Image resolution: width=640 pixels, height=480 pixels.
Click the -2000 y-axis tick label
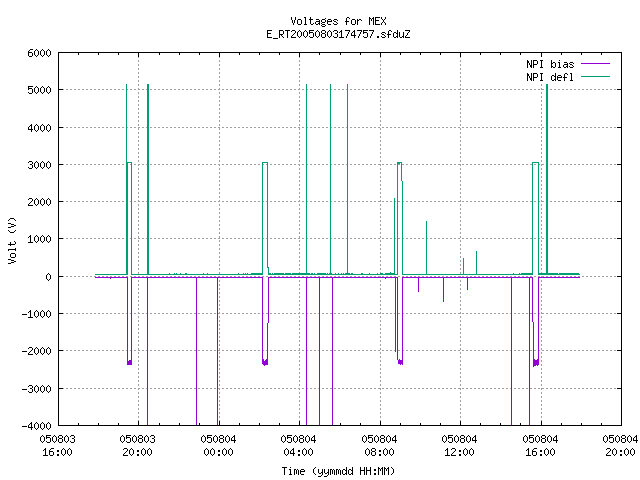coord(36,351)
